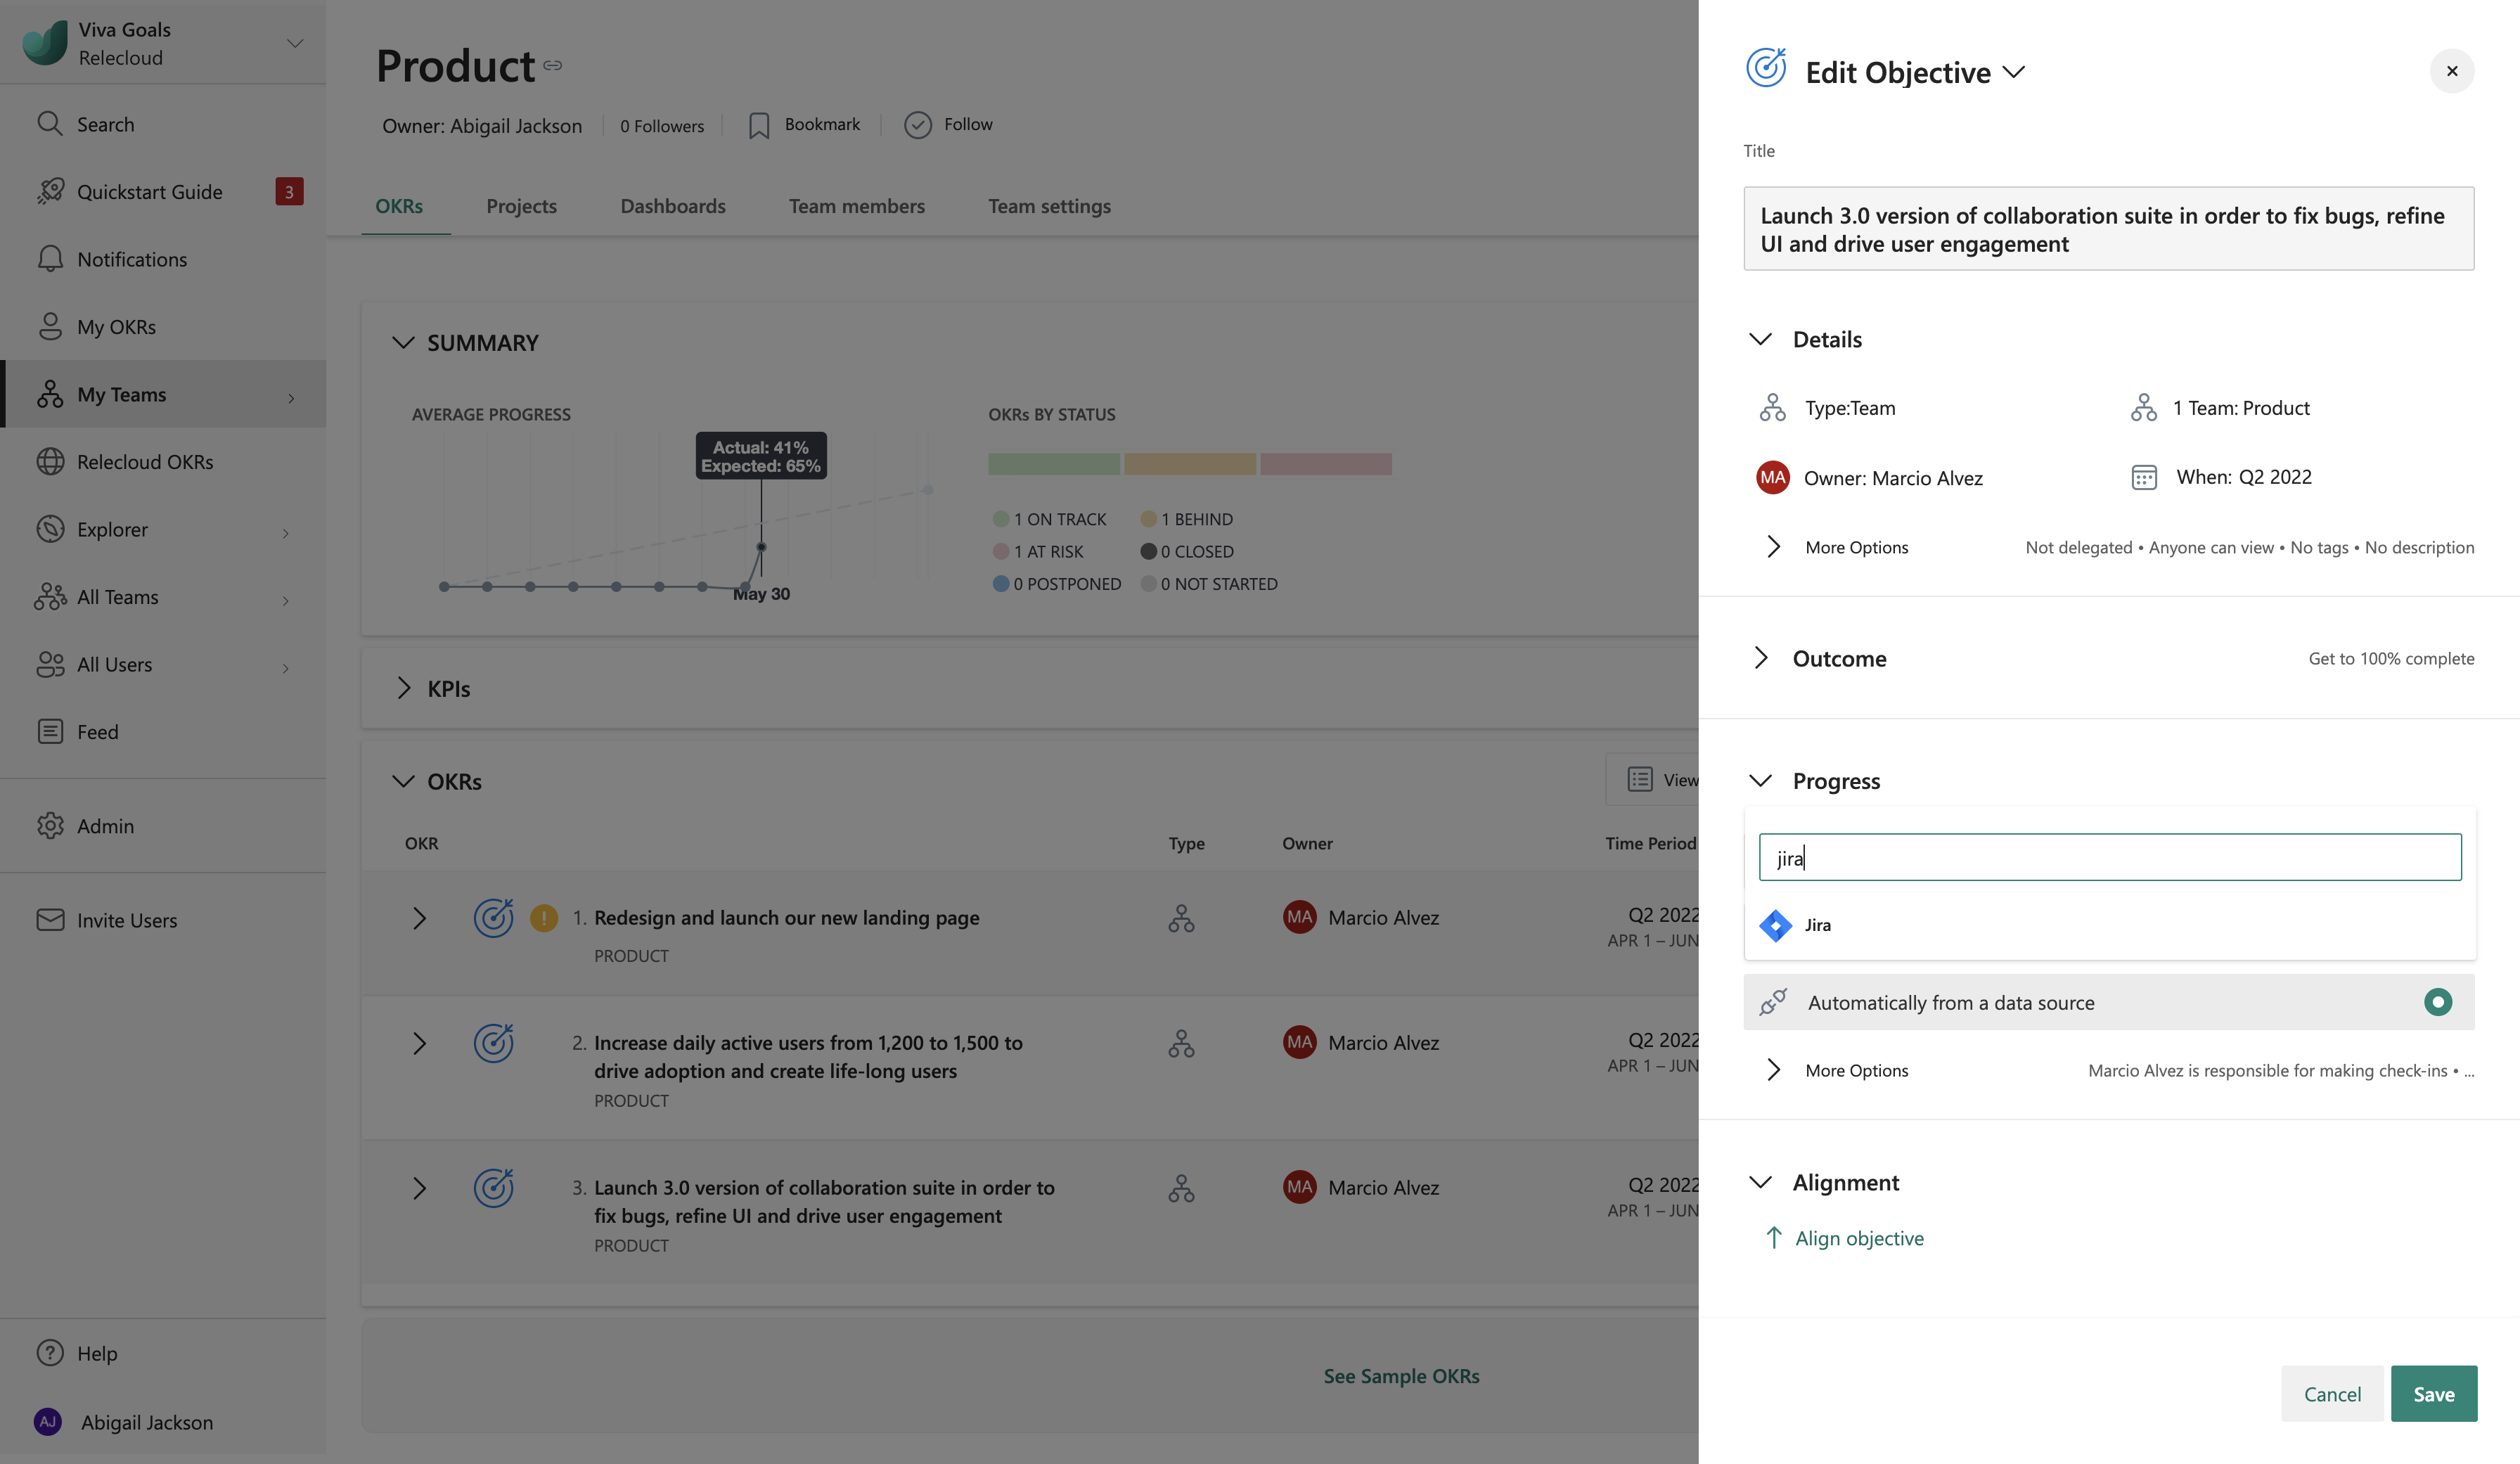Collapse the Alignment section
The height and width of the screenshot is (1464, 2520).
pos(1761,1182)
